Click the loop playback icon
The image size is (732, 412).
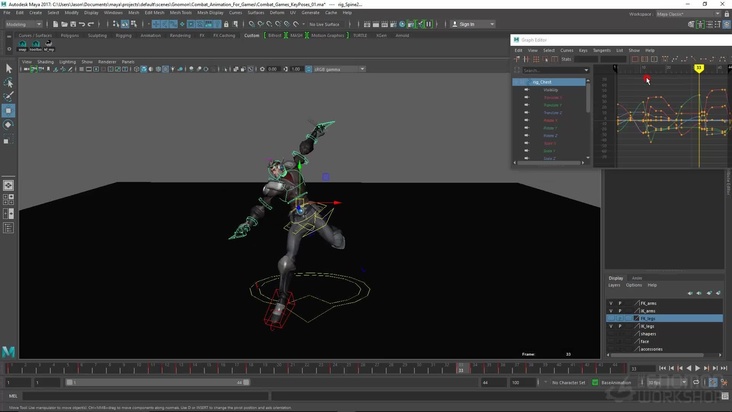pos(696,382)
